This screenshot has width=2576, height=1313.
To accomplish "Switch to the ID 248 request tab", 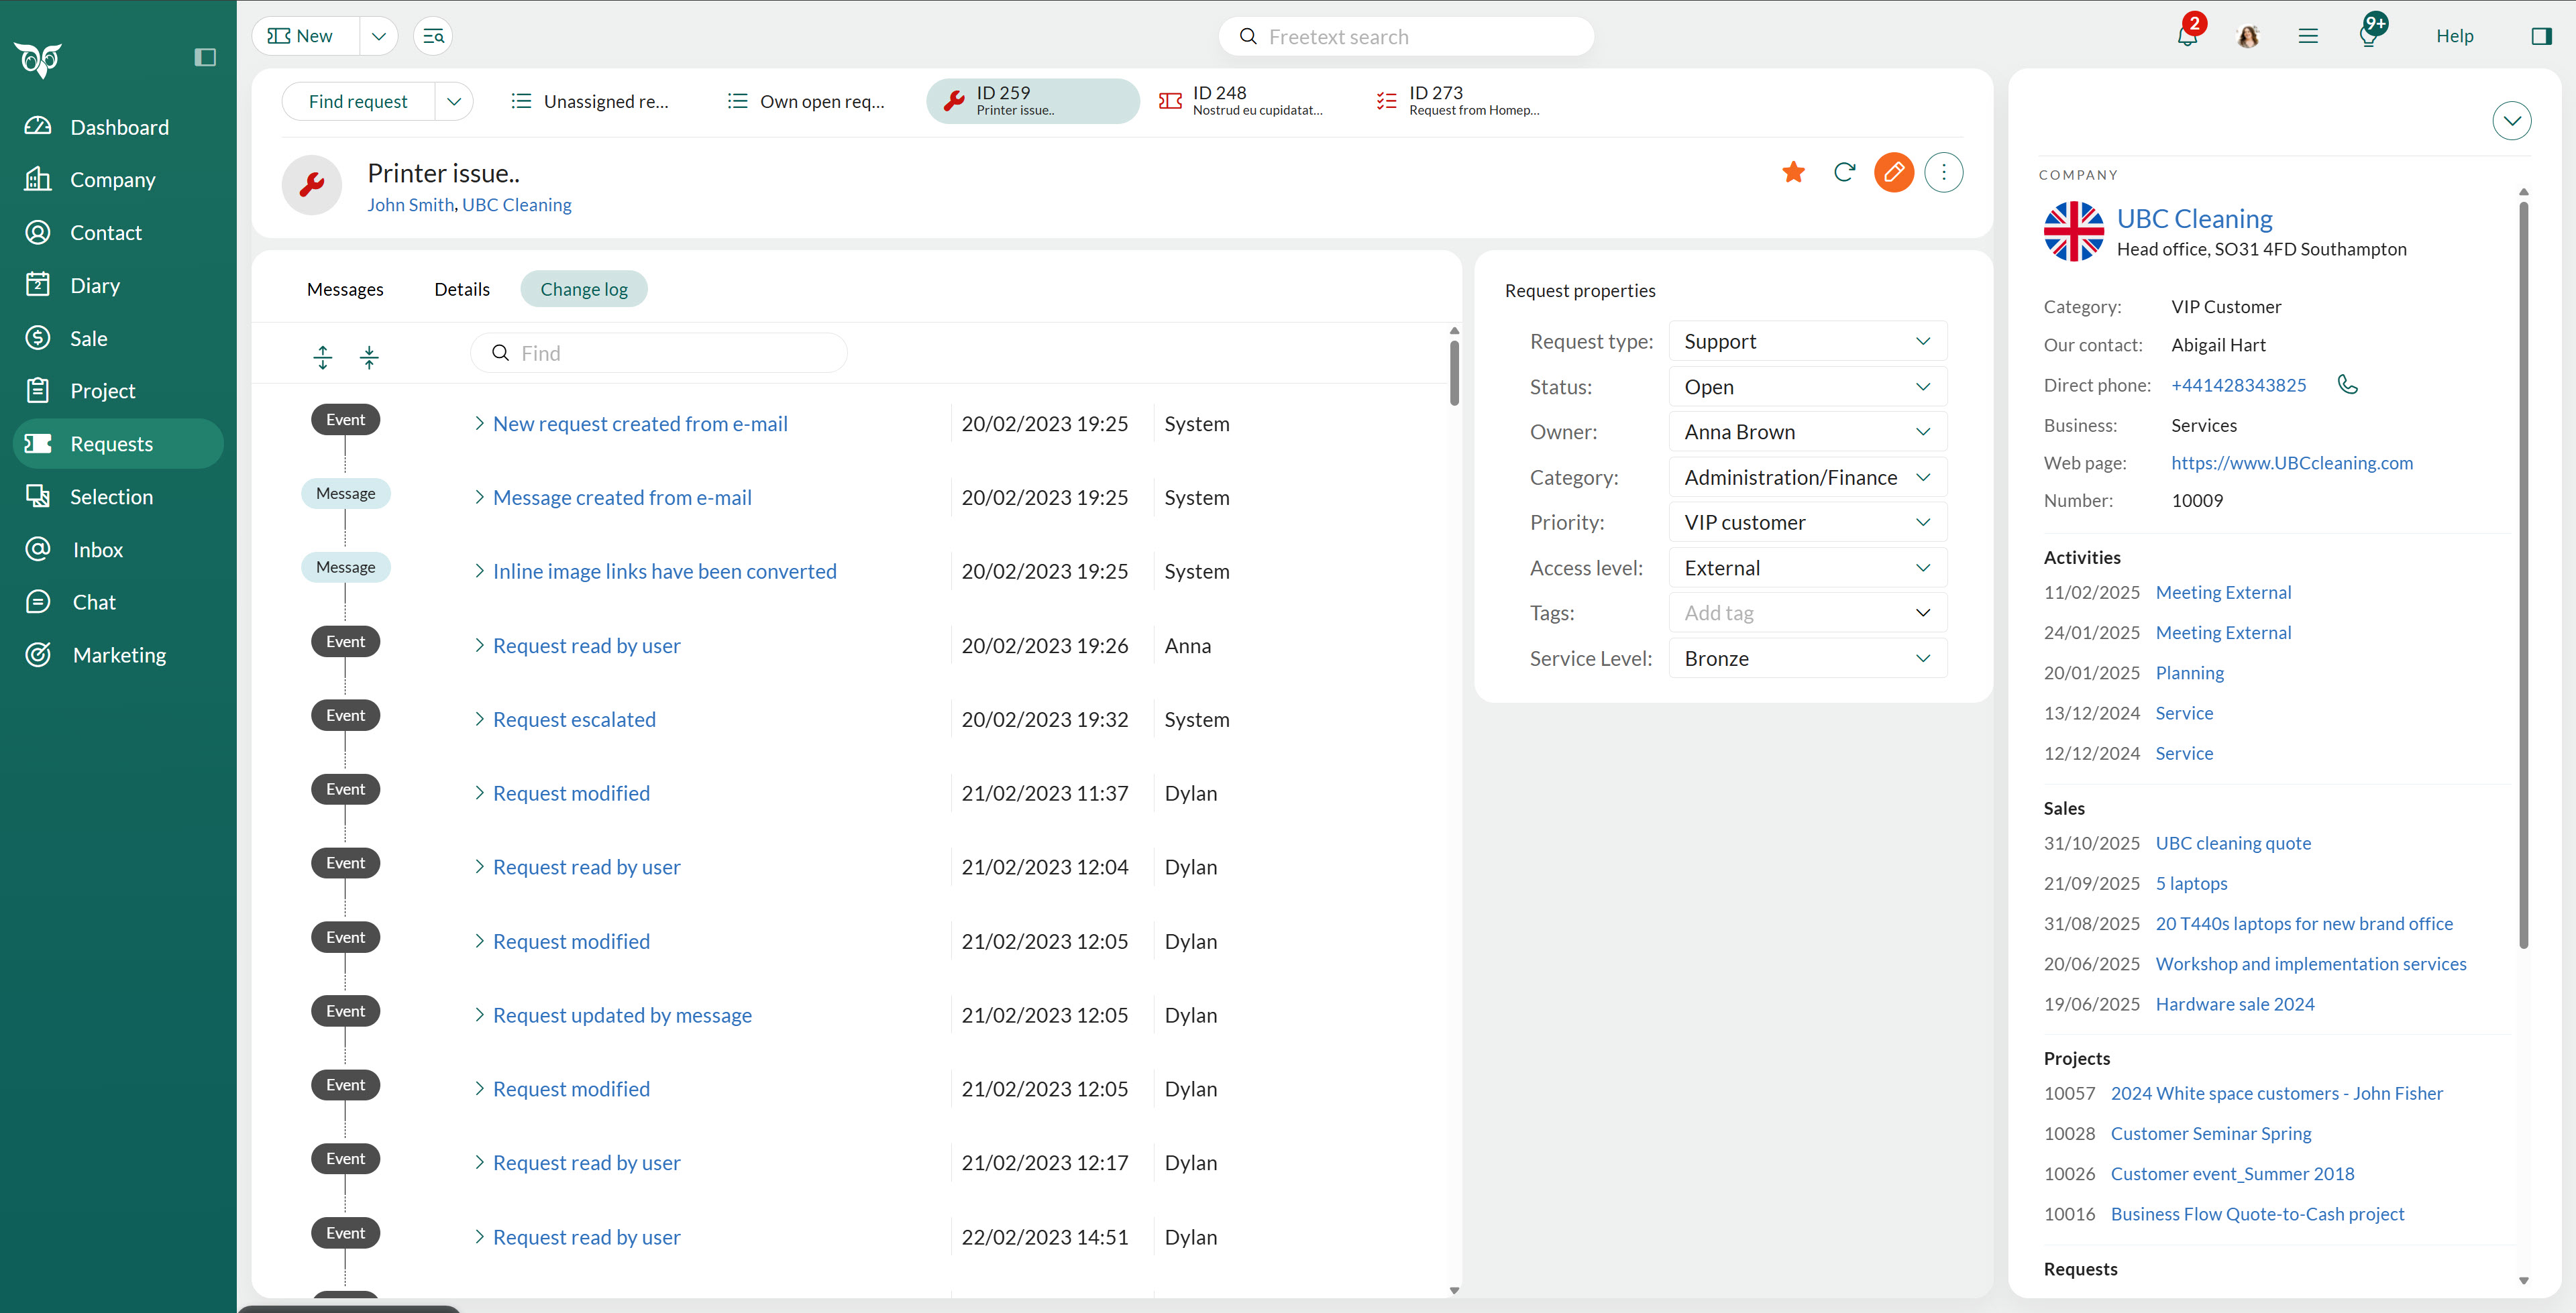I will point(1242,101).
